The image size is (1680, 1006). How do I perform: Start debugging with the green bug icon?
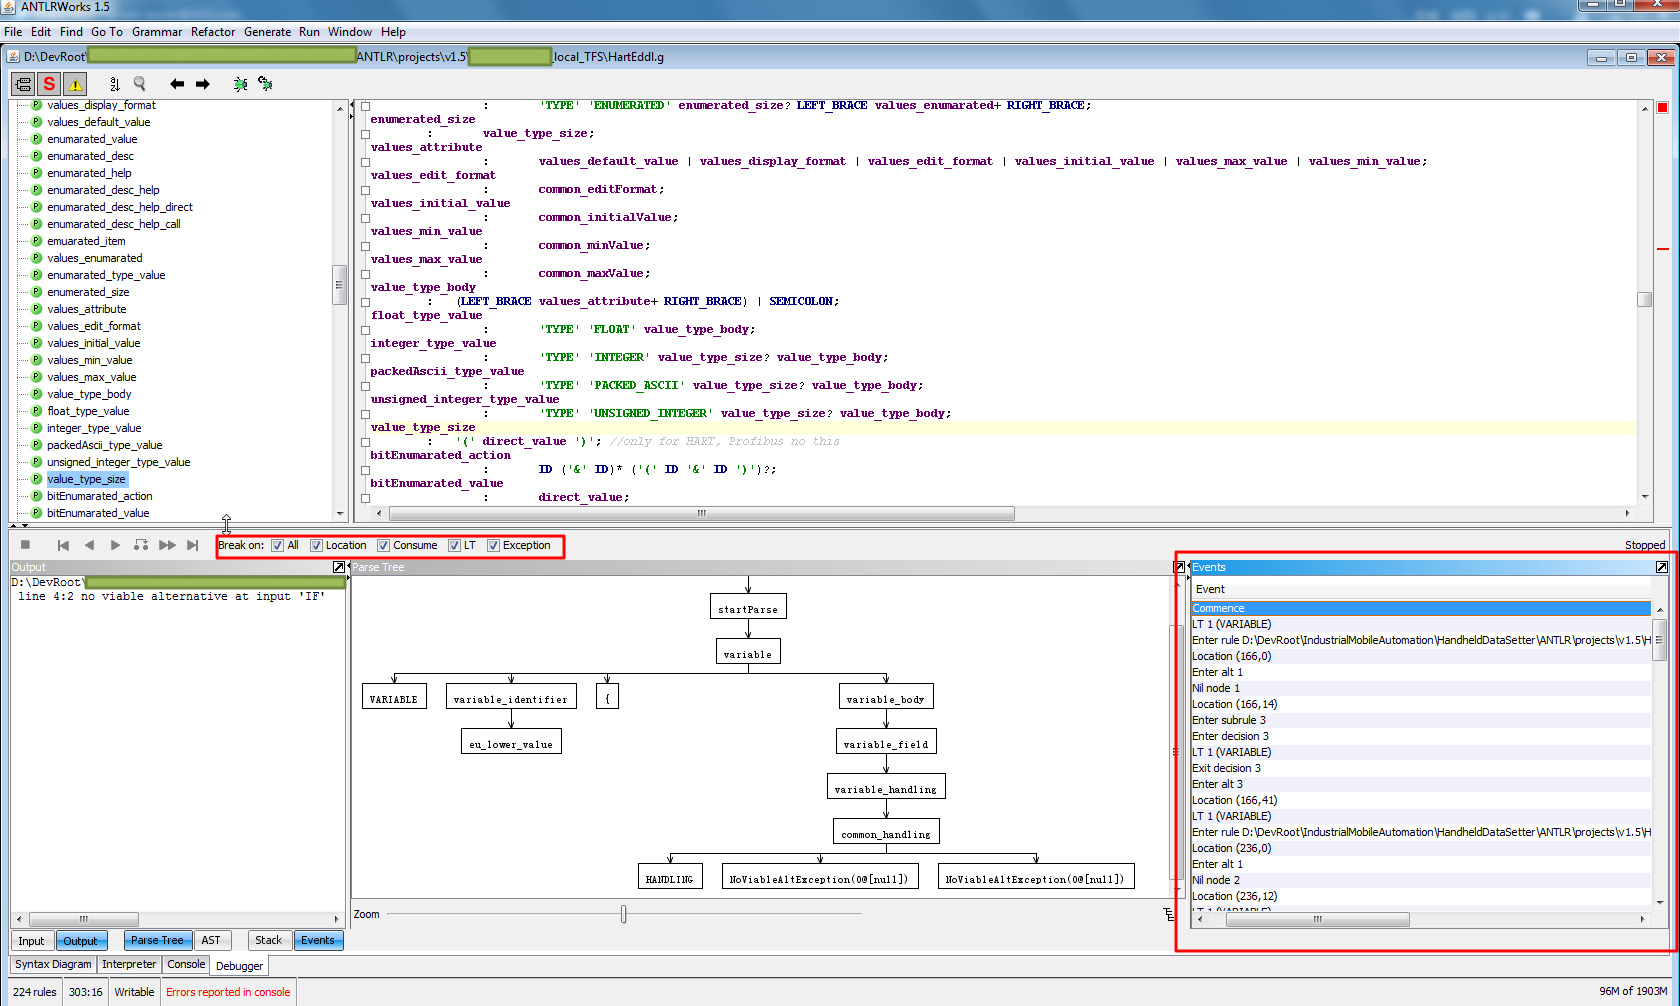click(240, 84)
